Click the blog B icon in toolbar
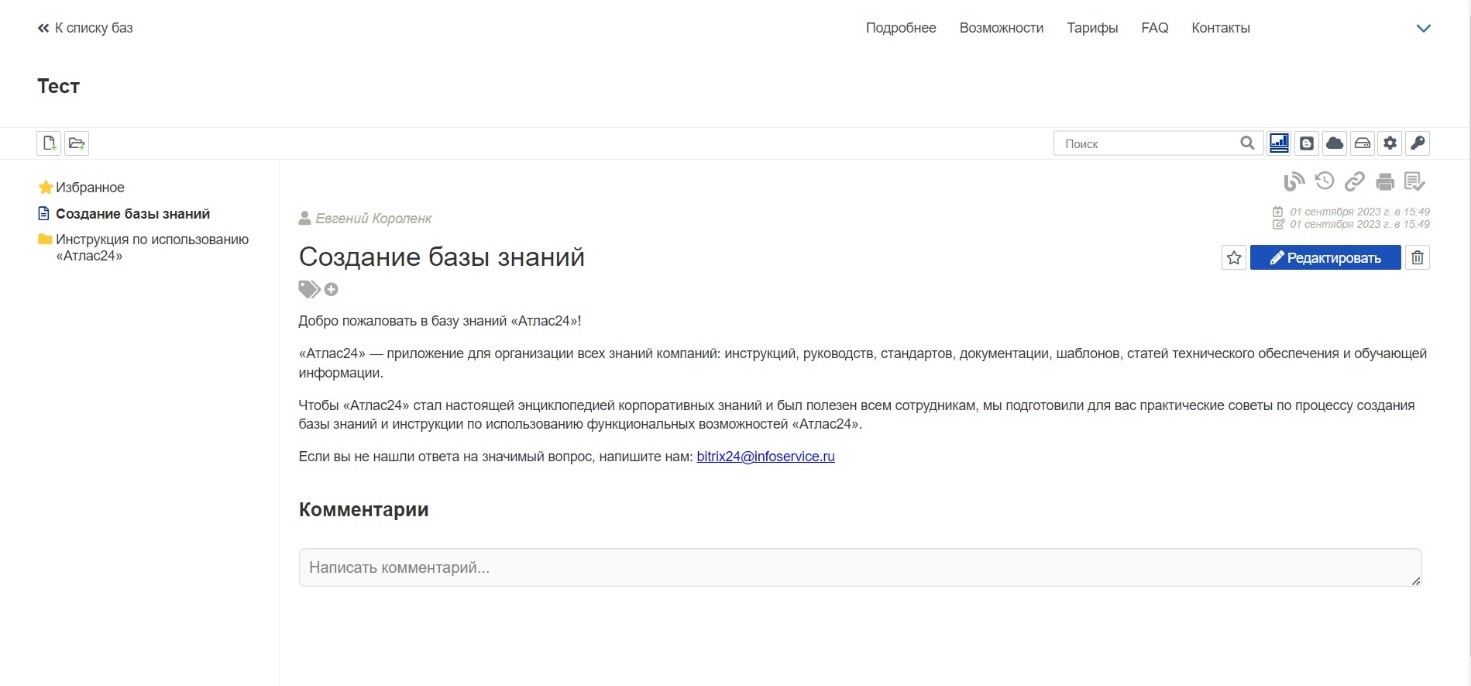1471x686 pixels. point(1306,143)
